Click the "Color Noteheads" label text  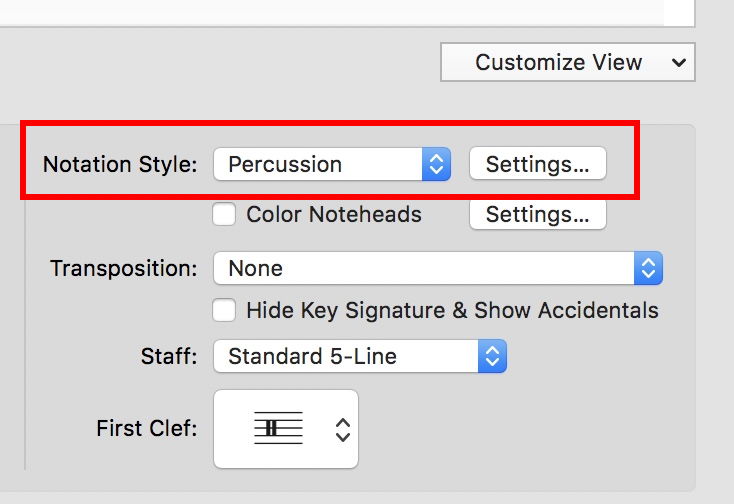click(x=334, y=214)
